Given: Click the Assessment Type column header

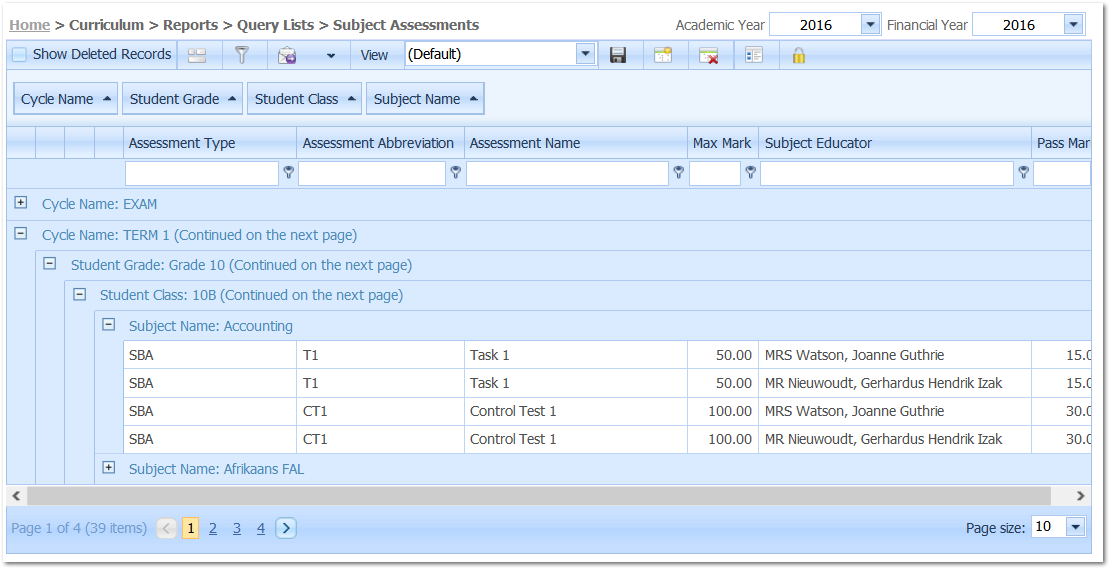Looking at the screenshot, I should click(210, 143).
